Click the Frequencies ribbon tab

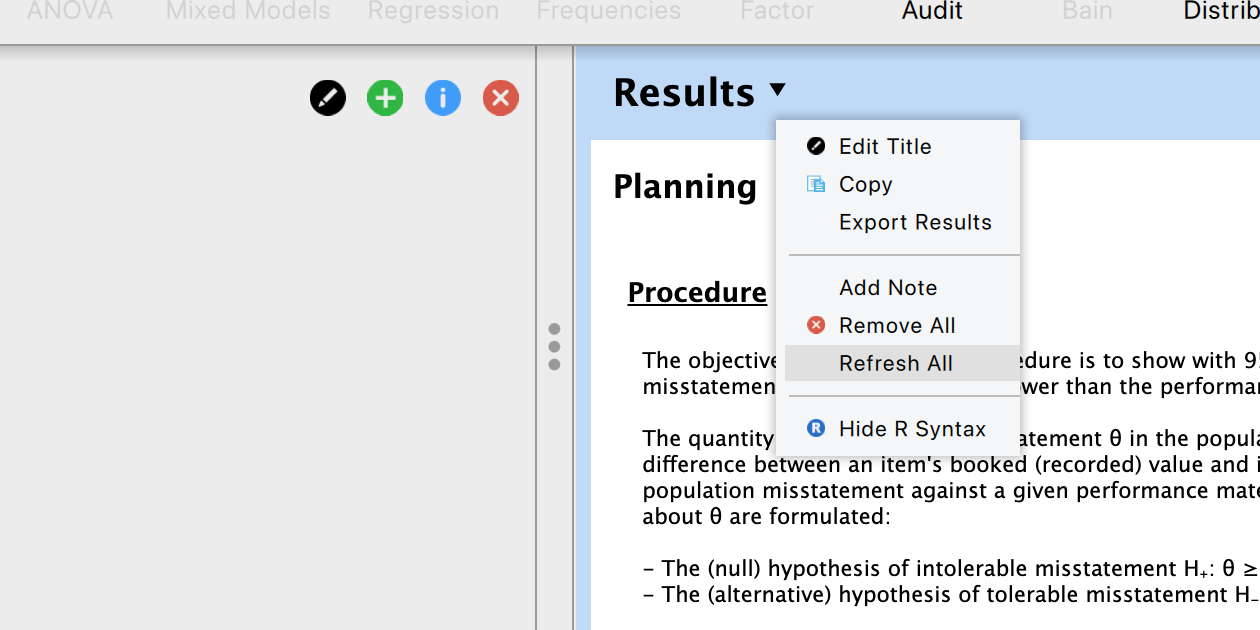coord(607,12)
